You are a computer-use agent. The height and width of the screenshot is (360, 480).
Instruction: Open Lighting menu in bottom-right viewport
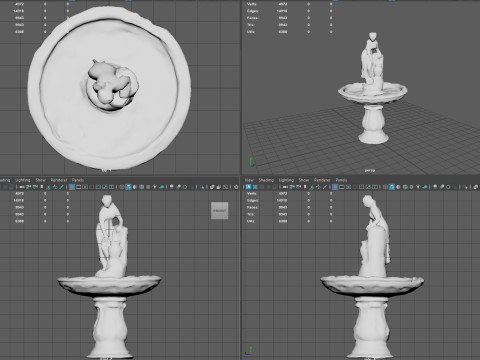[x=286, y=180]
